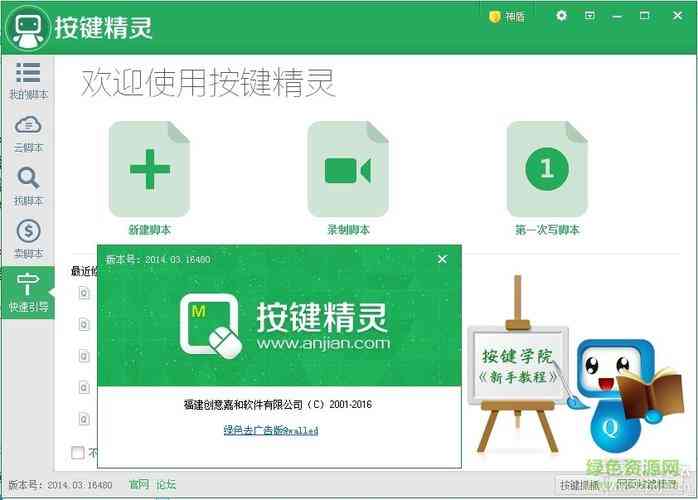Click the 录制脚本 camera icon
The width and height of the screenshot is (698, 500).
coord(347,170)
